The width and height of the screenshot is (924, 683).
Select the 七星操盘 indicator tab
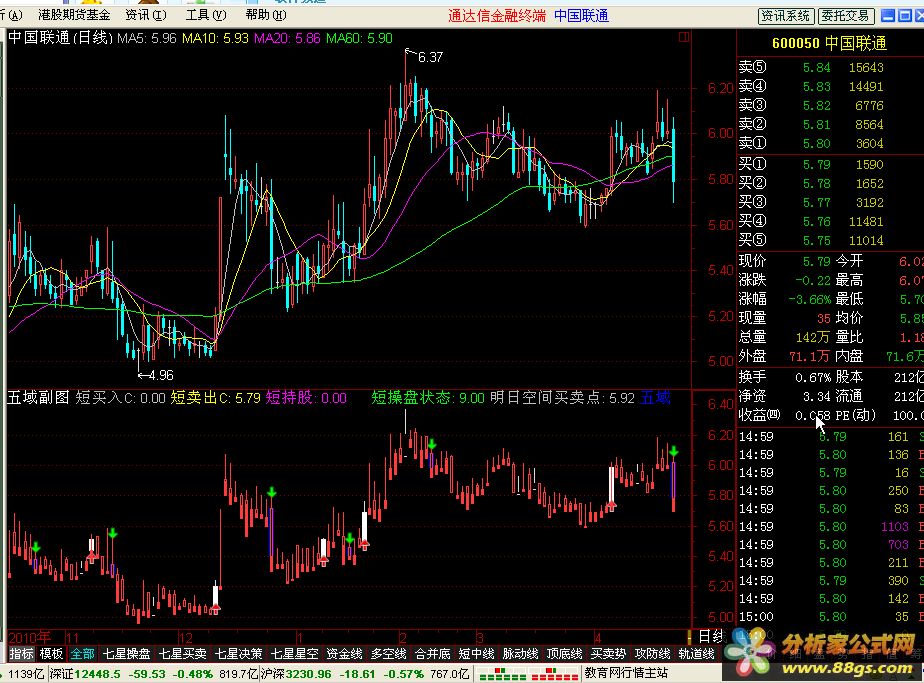point(127,654)
